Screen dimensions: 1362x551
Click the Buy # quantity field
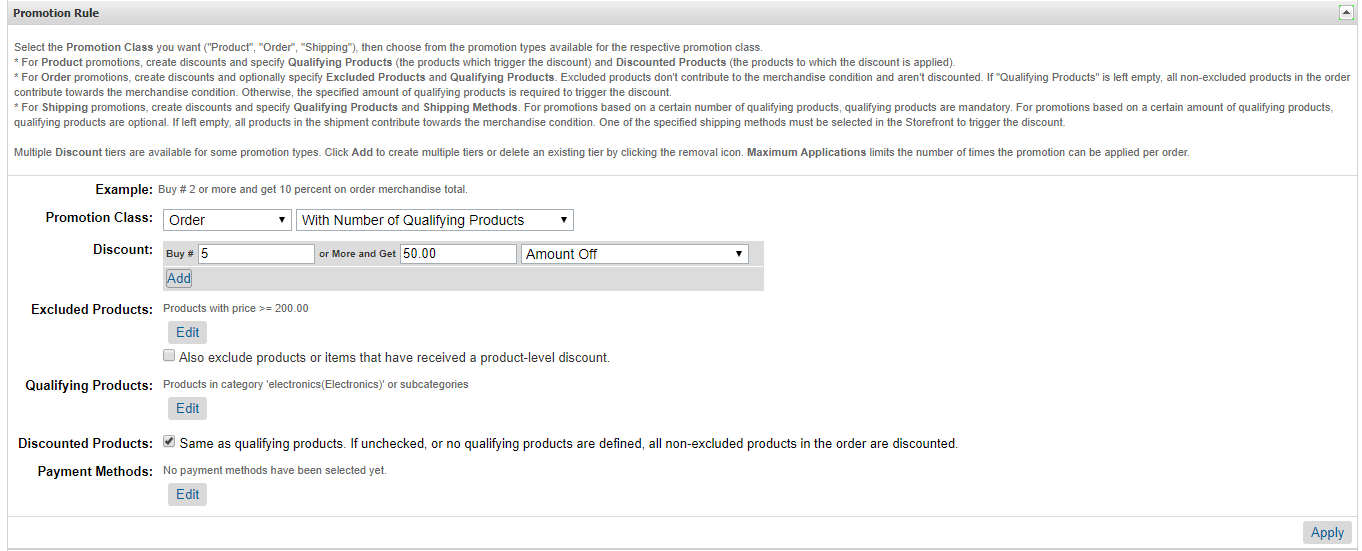256,254
